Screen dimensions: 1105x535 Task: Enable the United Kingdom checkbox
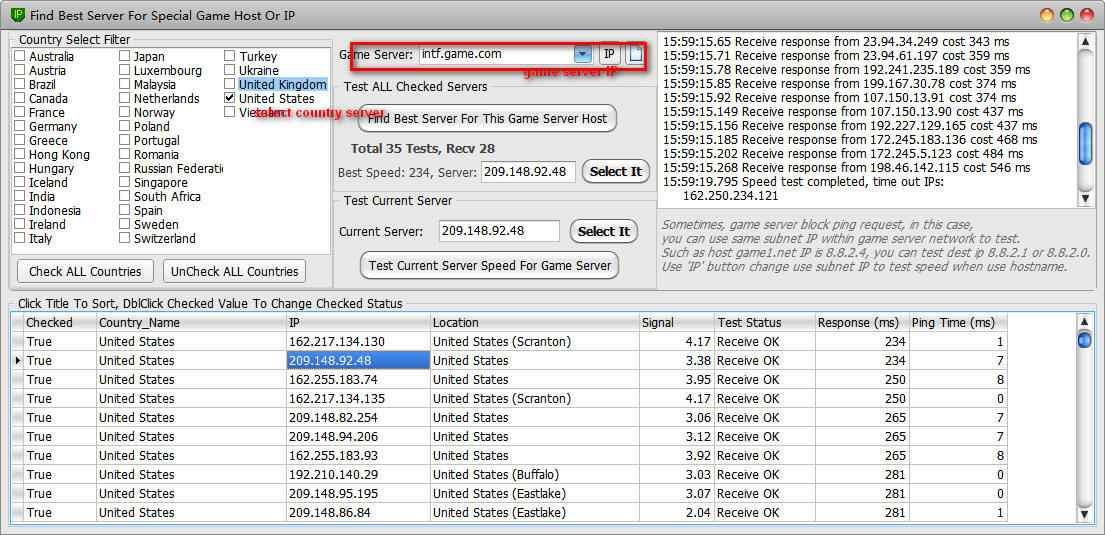229,85
